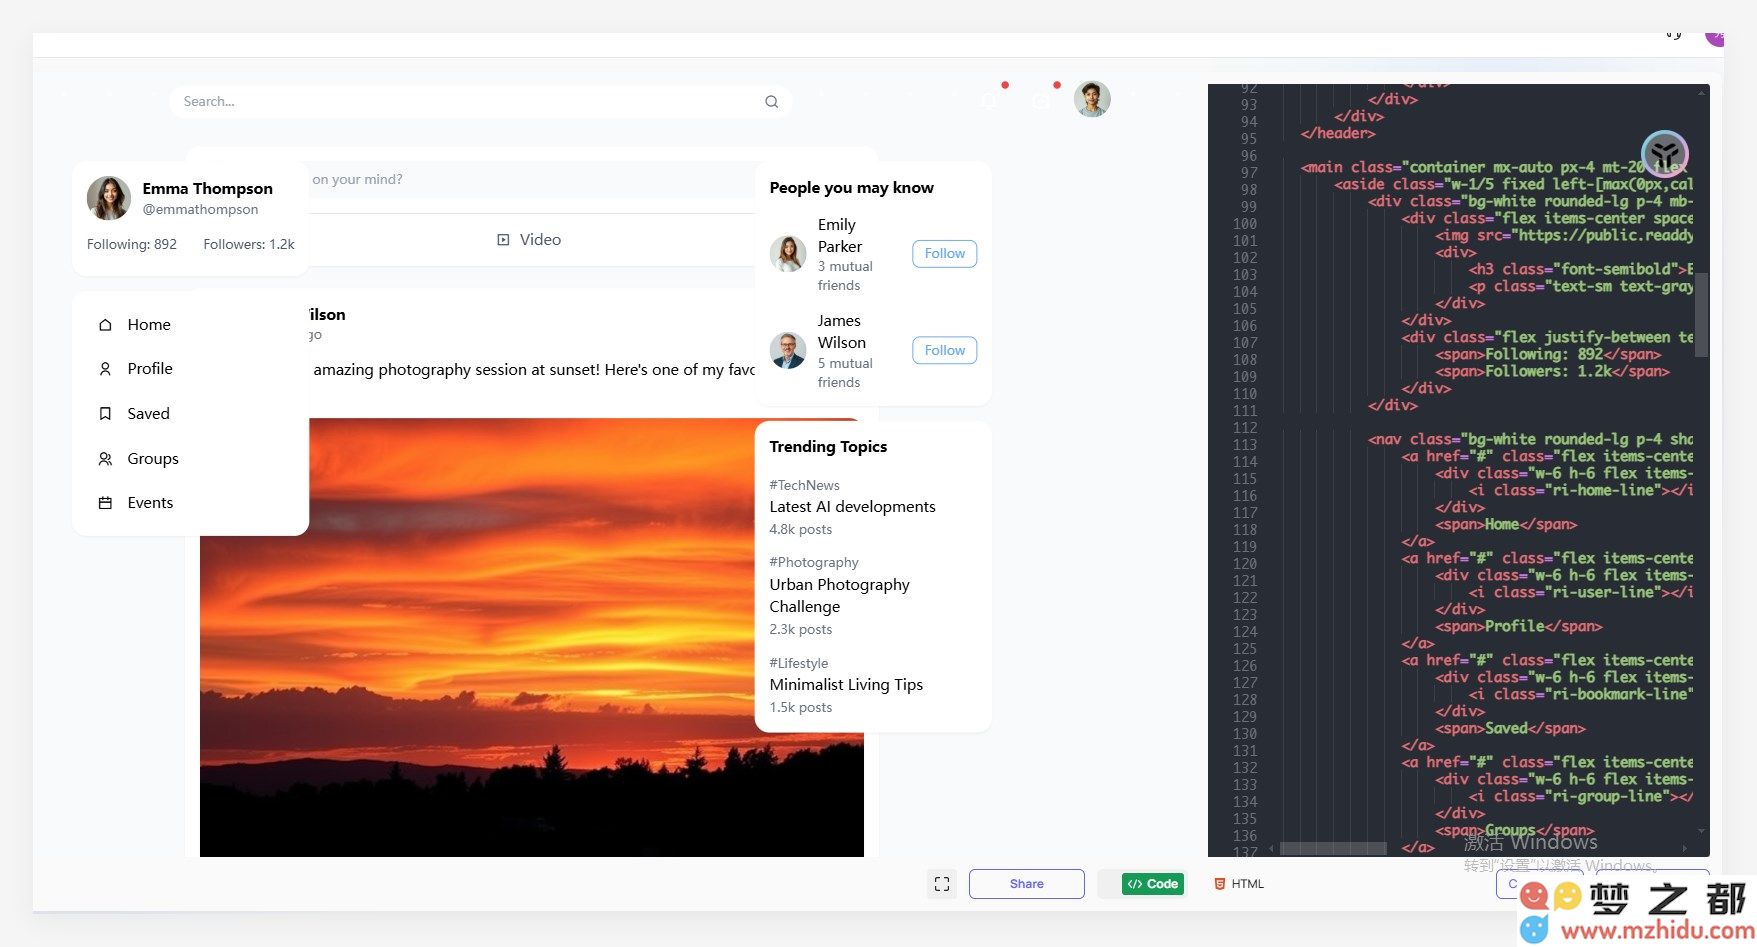The width and height of the screenshot is (1757, 947).
Task: Select the Groups people icon
Action: tap(105, 459)
